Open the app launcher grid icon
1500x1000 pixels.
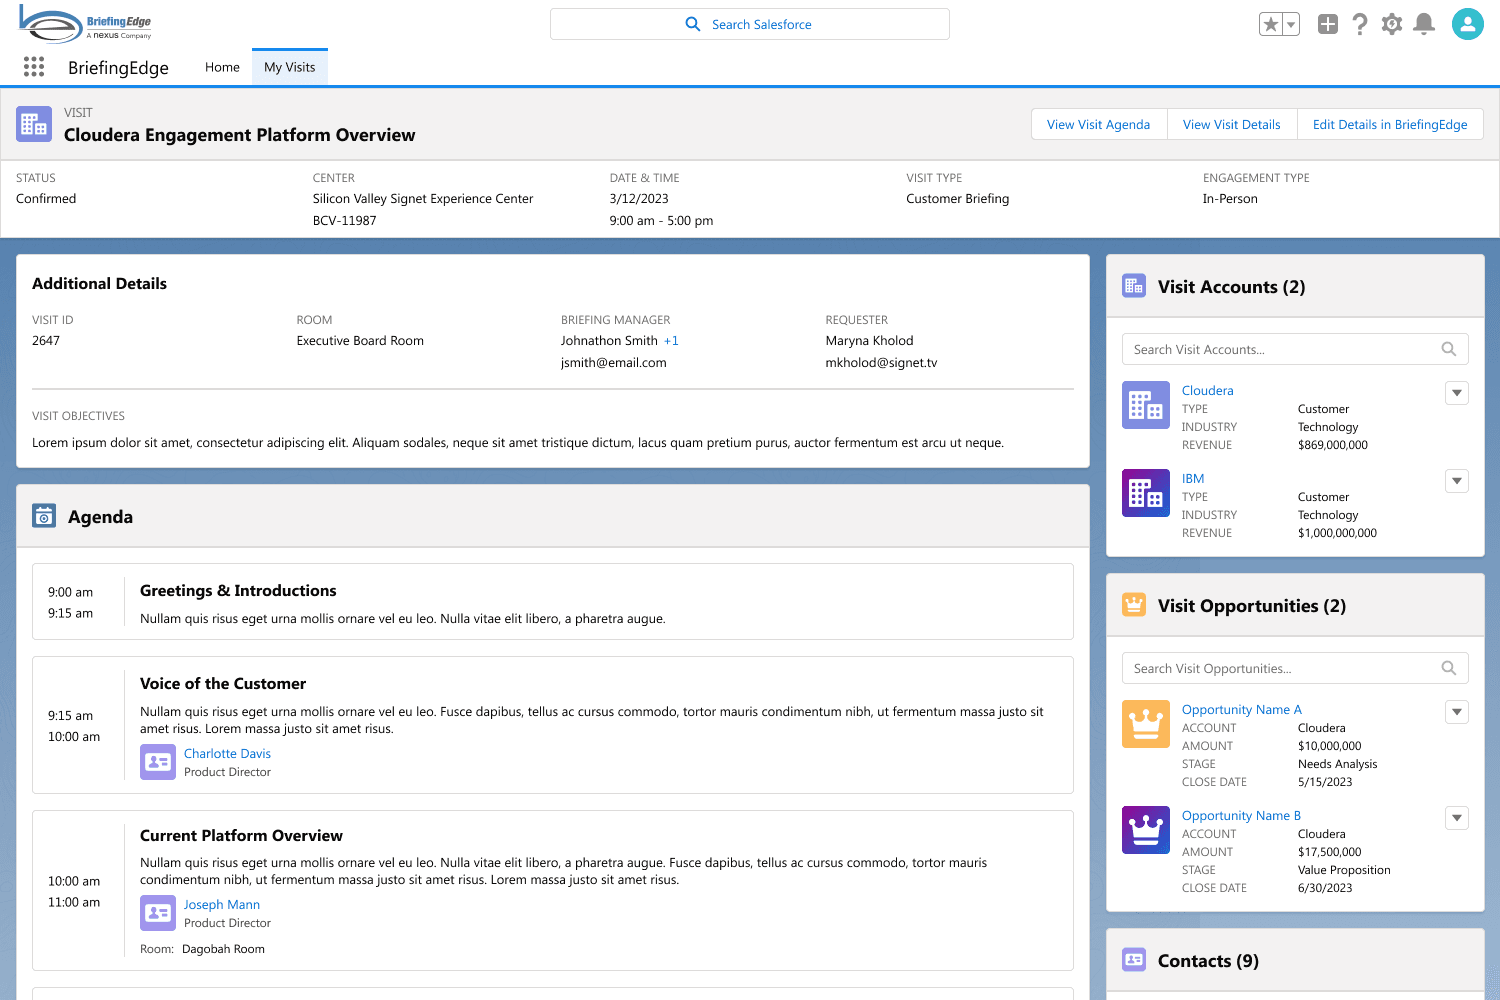[34, 66]
